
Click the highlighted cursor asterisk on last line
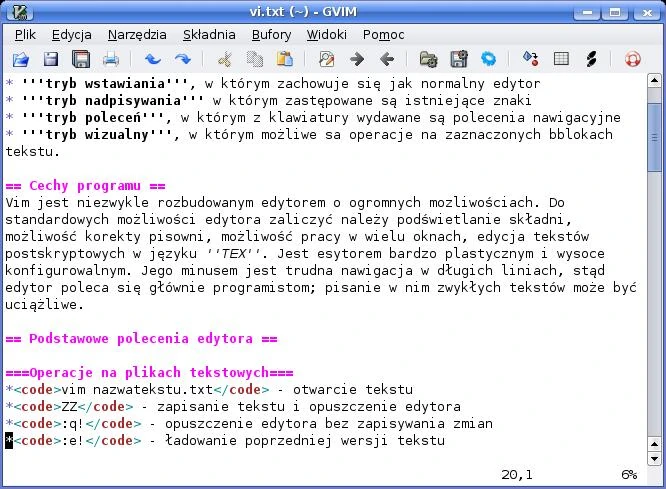[x=9, y=441]
